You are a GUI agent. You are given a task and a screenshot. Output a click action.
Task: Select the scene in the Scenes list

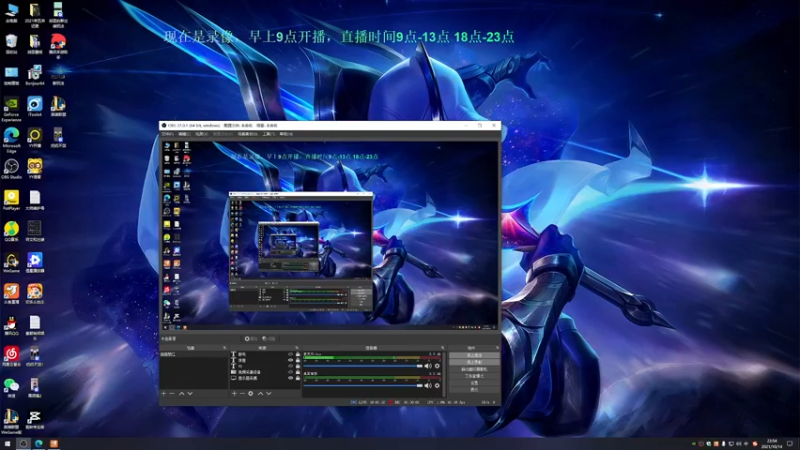194,354
